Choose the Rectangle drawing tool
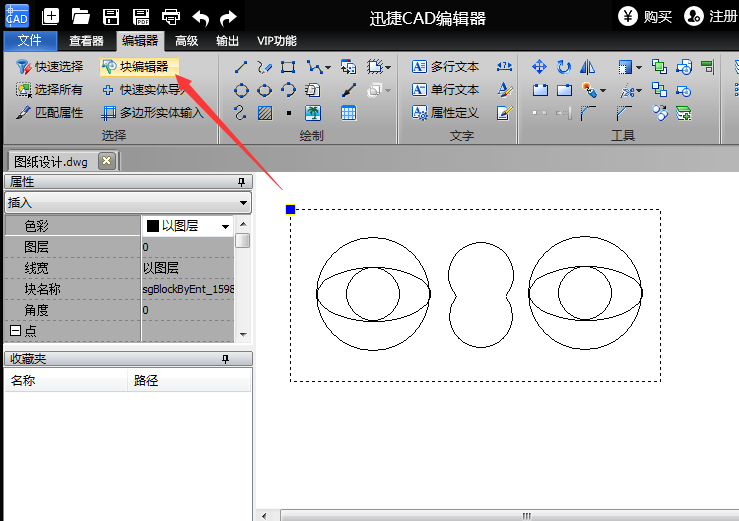 point(288,67)
